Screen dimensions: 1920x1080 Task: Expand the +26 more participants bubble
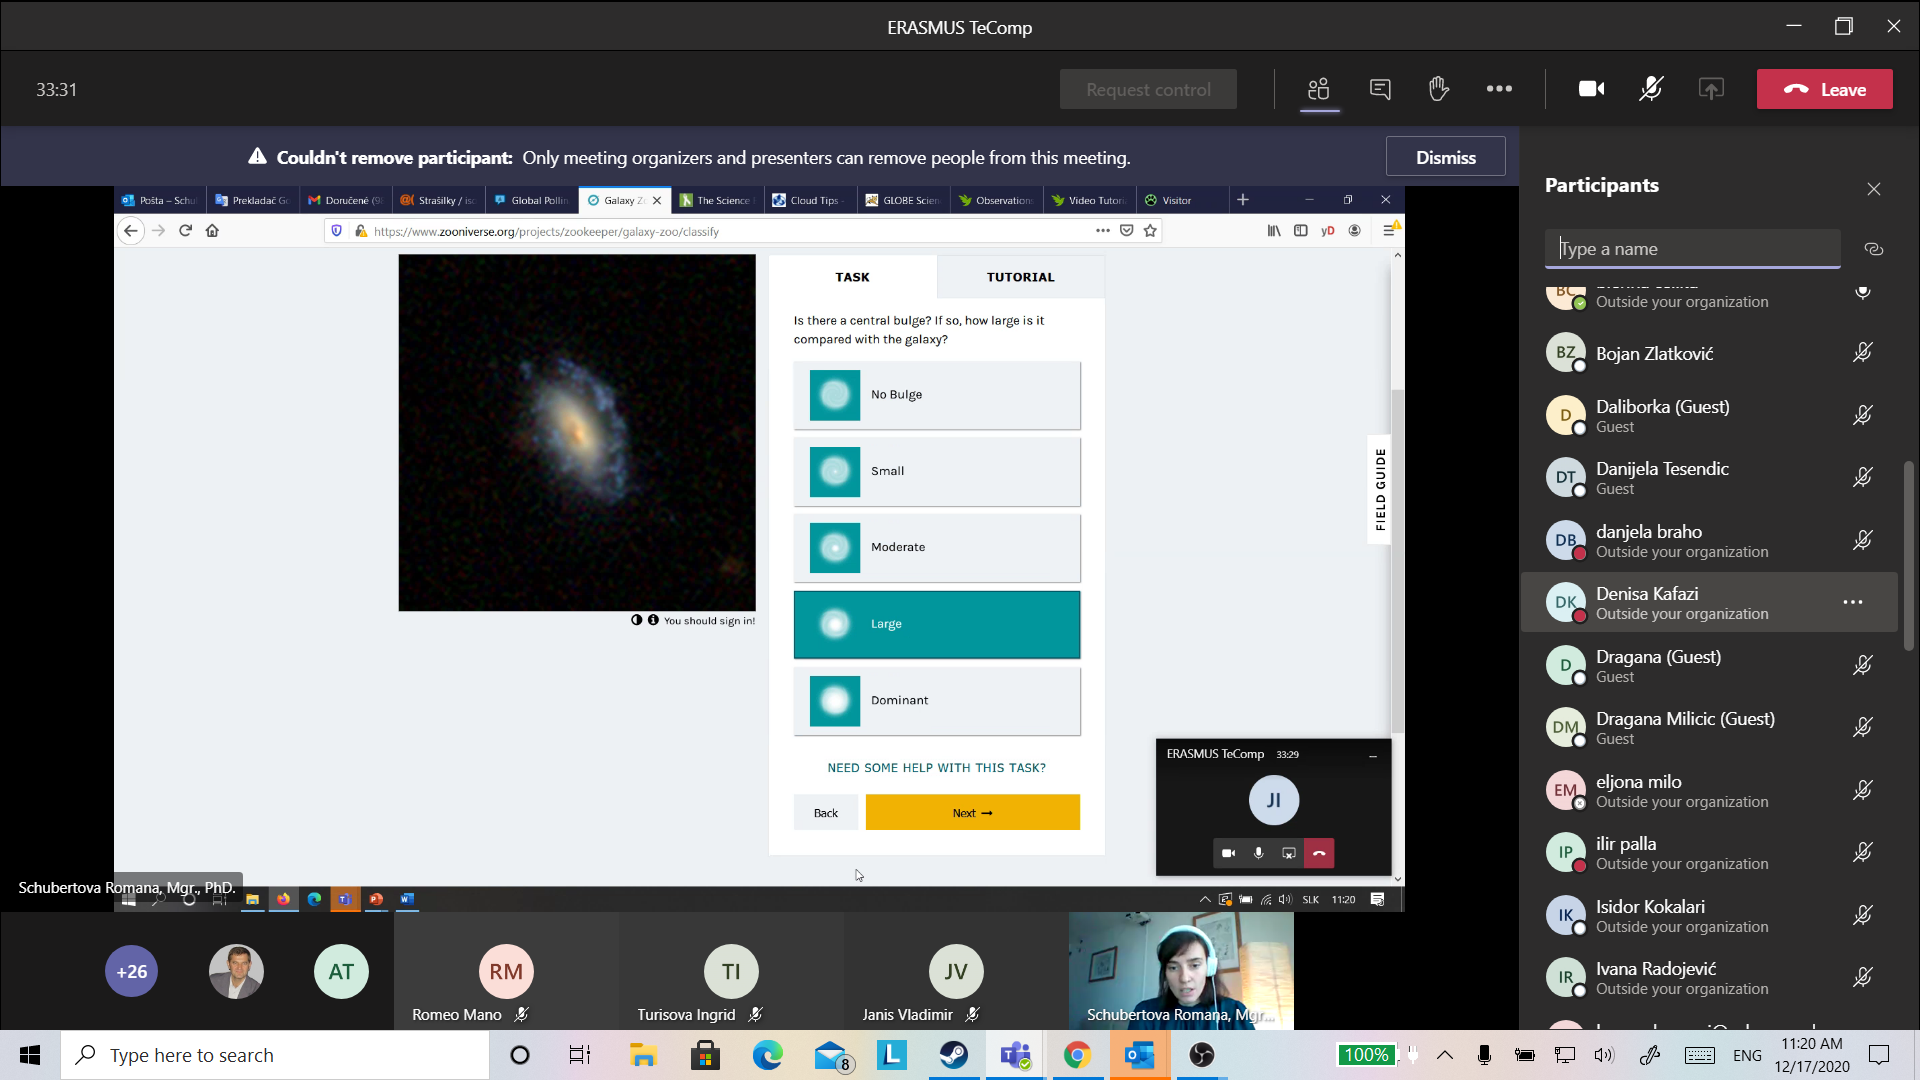[x=132, y=971]
